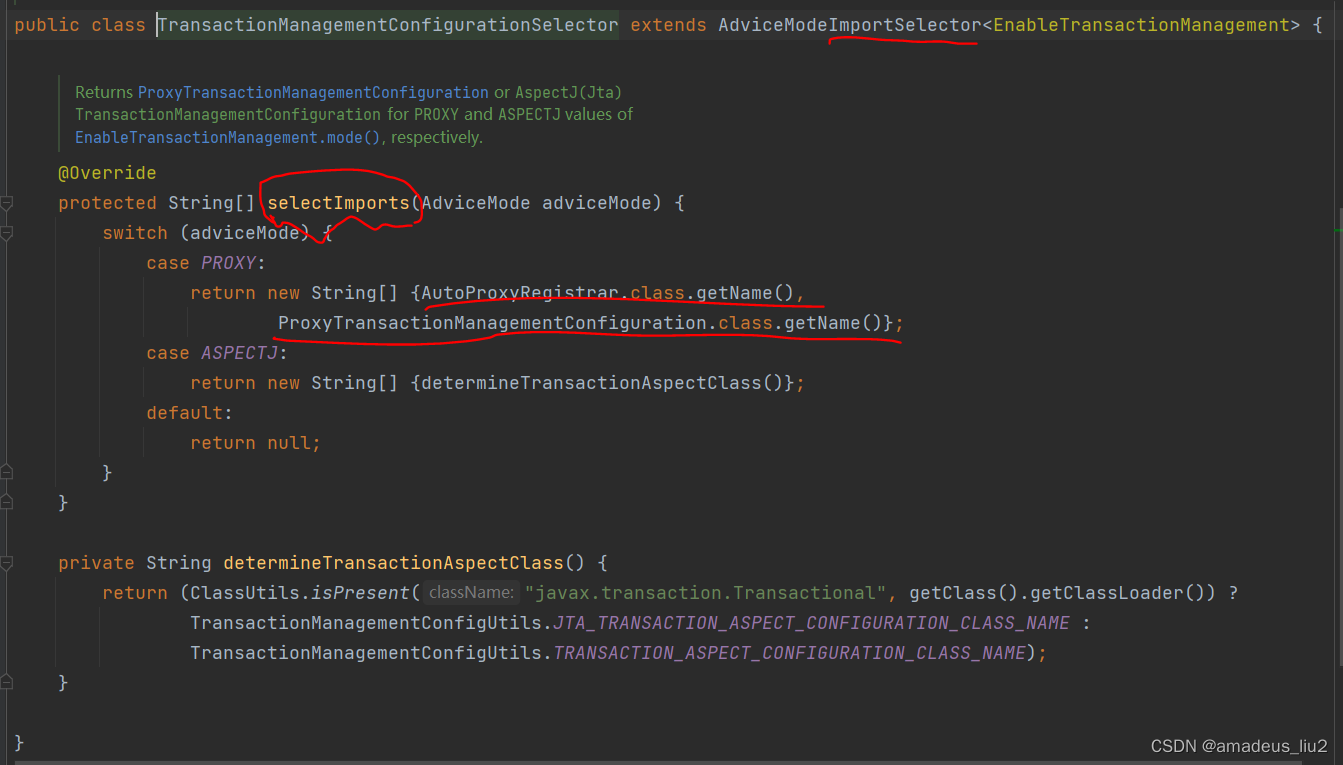Click the public keyword in class declaration
Image resolution: width=1343 pixels, height=765 pixels.
pos(47,25)
